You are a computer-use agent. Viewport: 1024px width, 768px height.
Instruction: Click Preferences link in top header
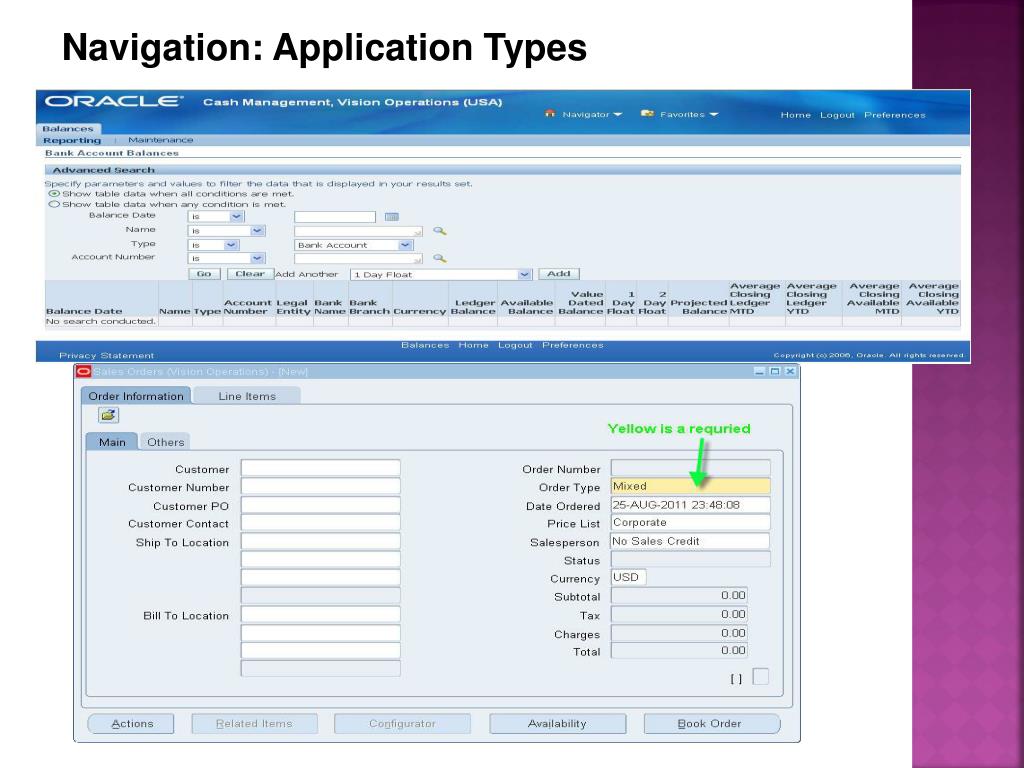click(x=895, y=115)
